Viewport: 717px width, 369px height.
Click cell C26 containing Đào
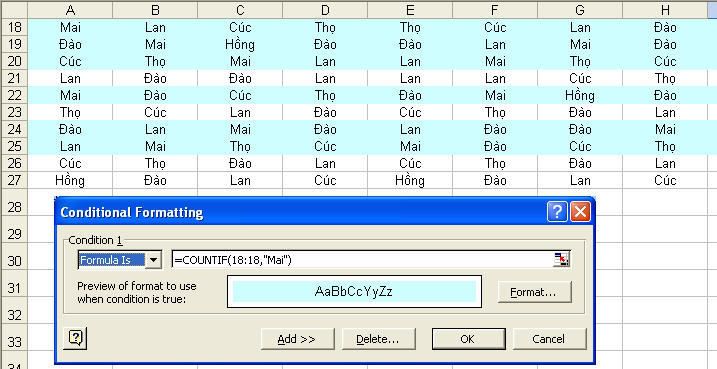(x=240, y=164)
